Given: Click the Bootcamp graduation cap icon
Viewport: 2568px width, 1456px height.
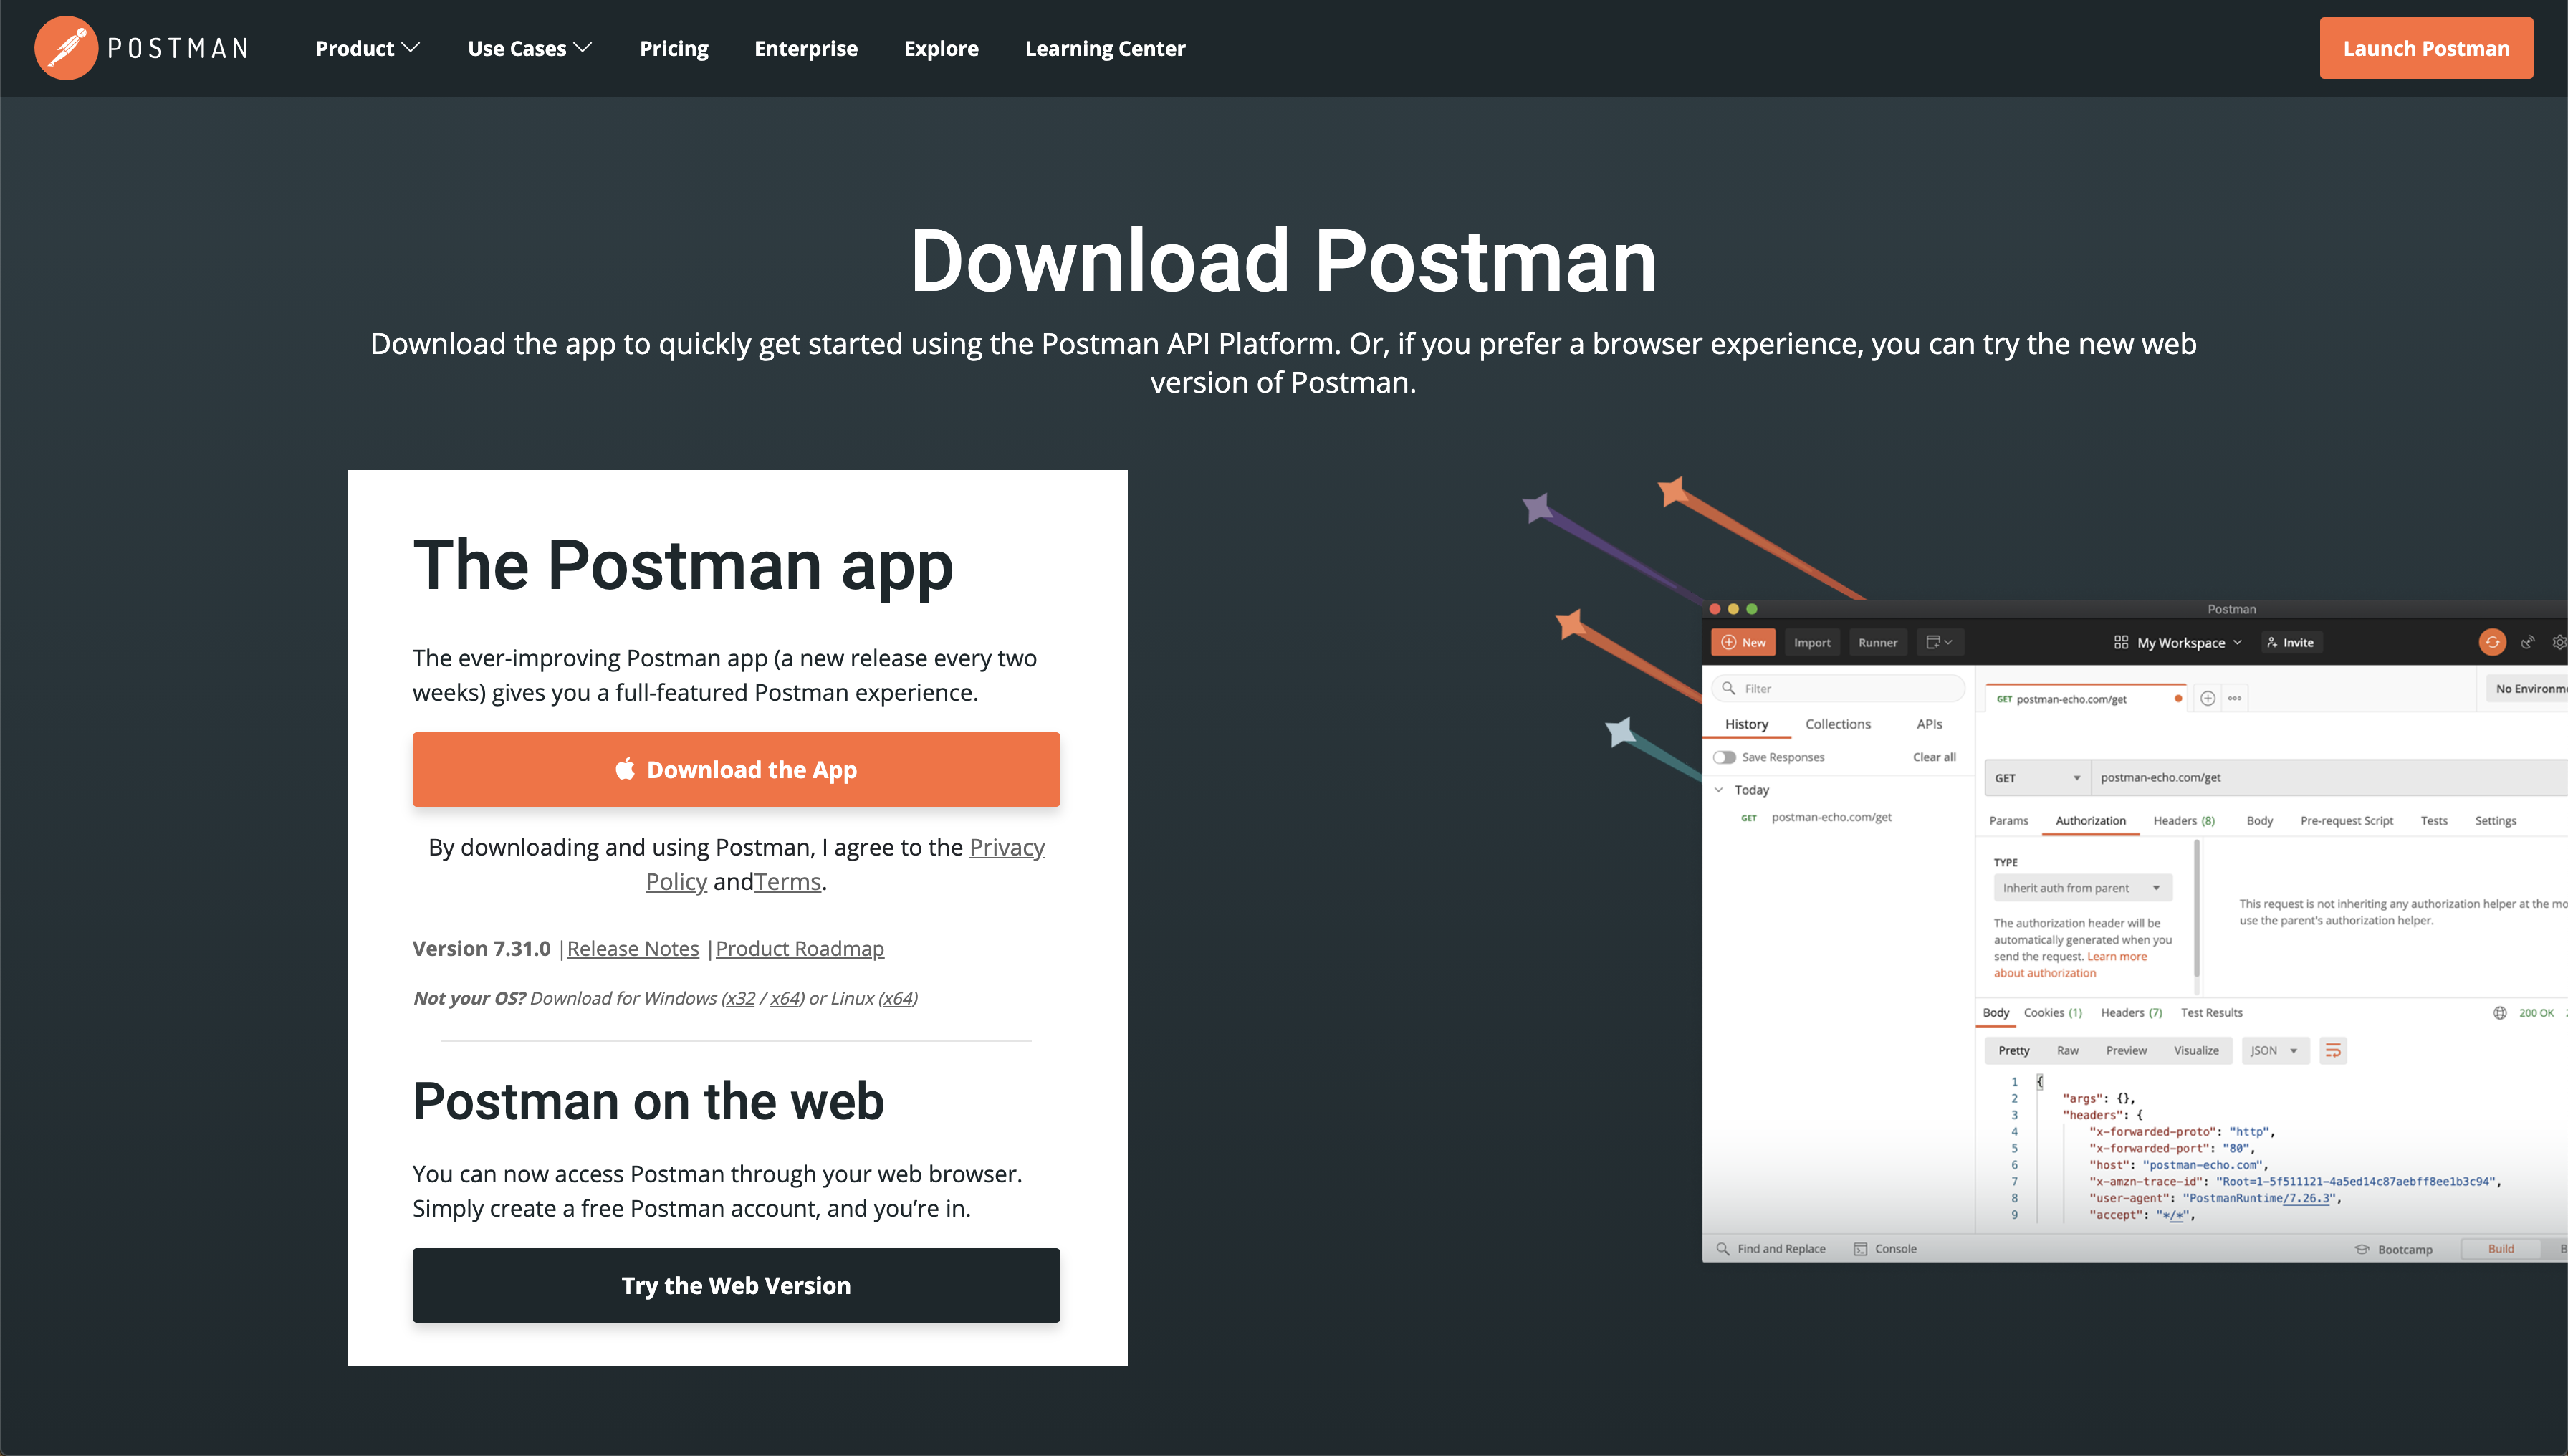Looking at the screenshot, I should 2362,1248.
